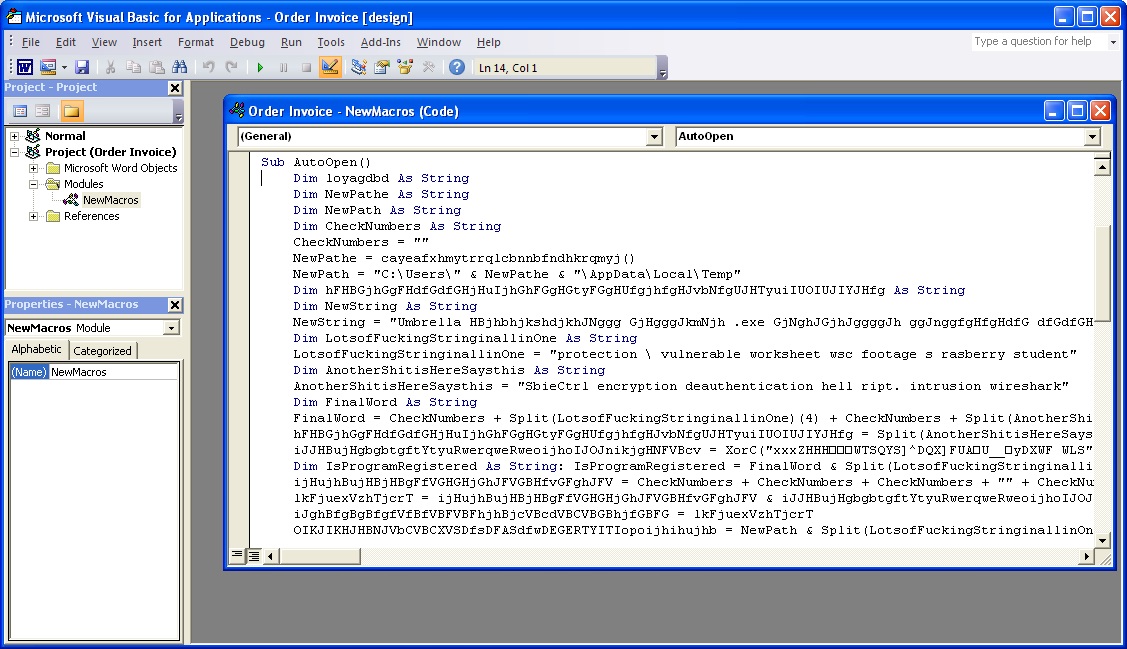Click the Break pause icon
The height and width of the screenshot is (649, 1127).
click(283, 68)
